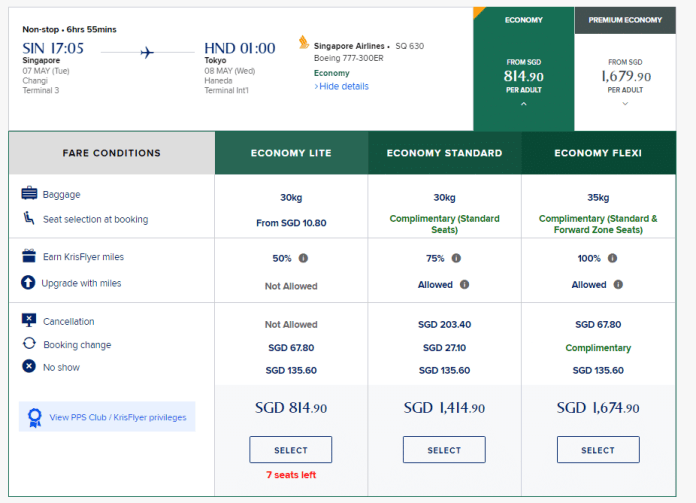This screenshot has height=503, width=696.
Task: Click the SGD 27.10 booking change fee
Action: click(x=444, y=348)
